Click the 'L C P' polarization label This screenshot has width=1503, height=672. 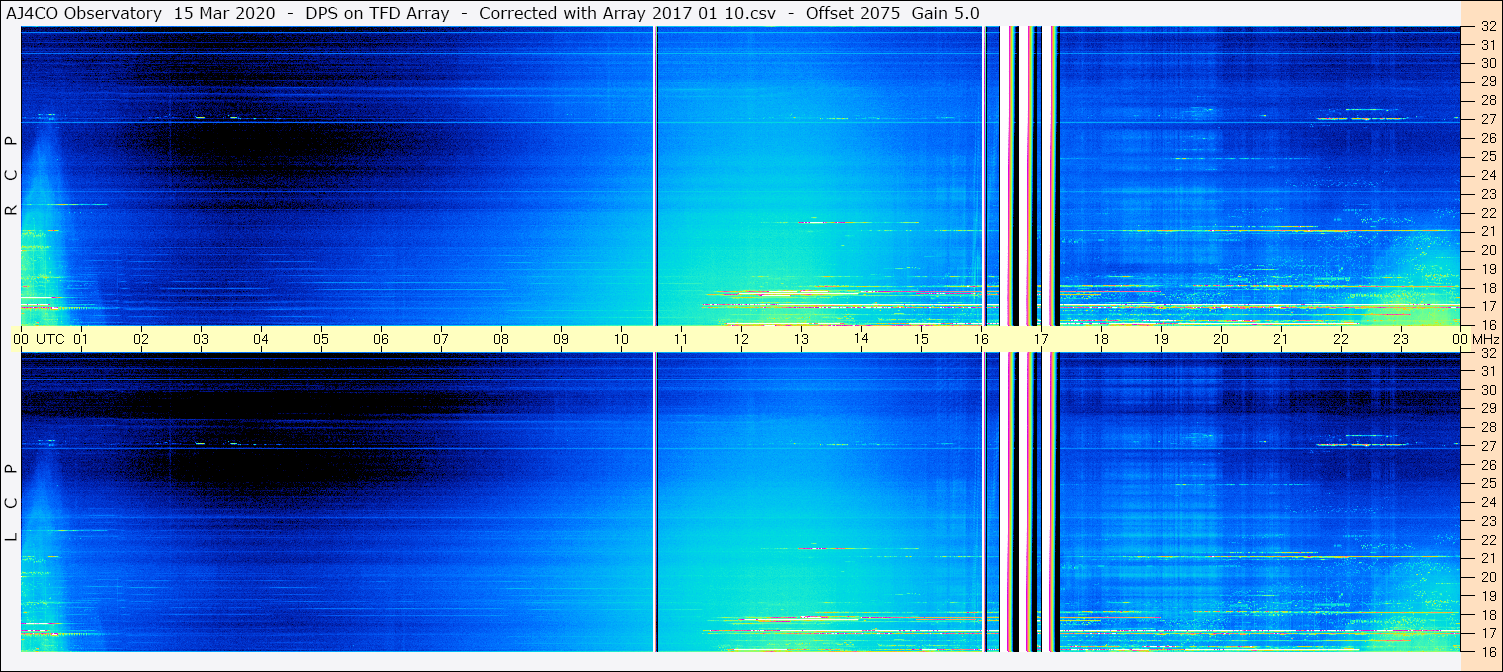pos(12,503)
